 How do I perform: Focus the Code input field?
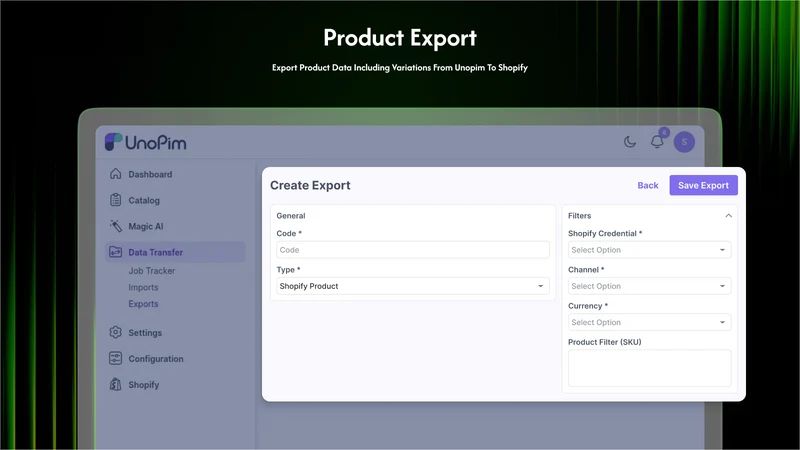pos(413,250)
